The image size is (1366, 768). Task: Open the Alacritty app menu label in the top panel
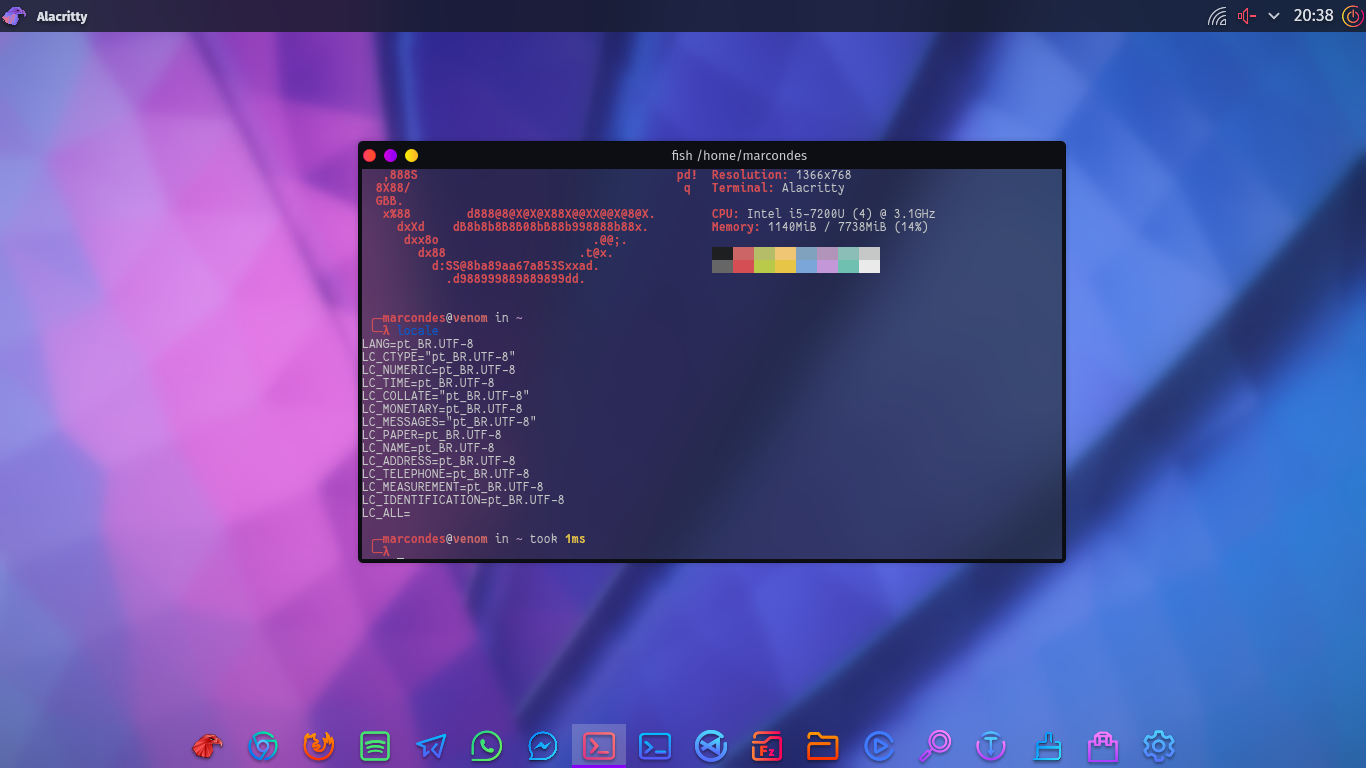62,16
